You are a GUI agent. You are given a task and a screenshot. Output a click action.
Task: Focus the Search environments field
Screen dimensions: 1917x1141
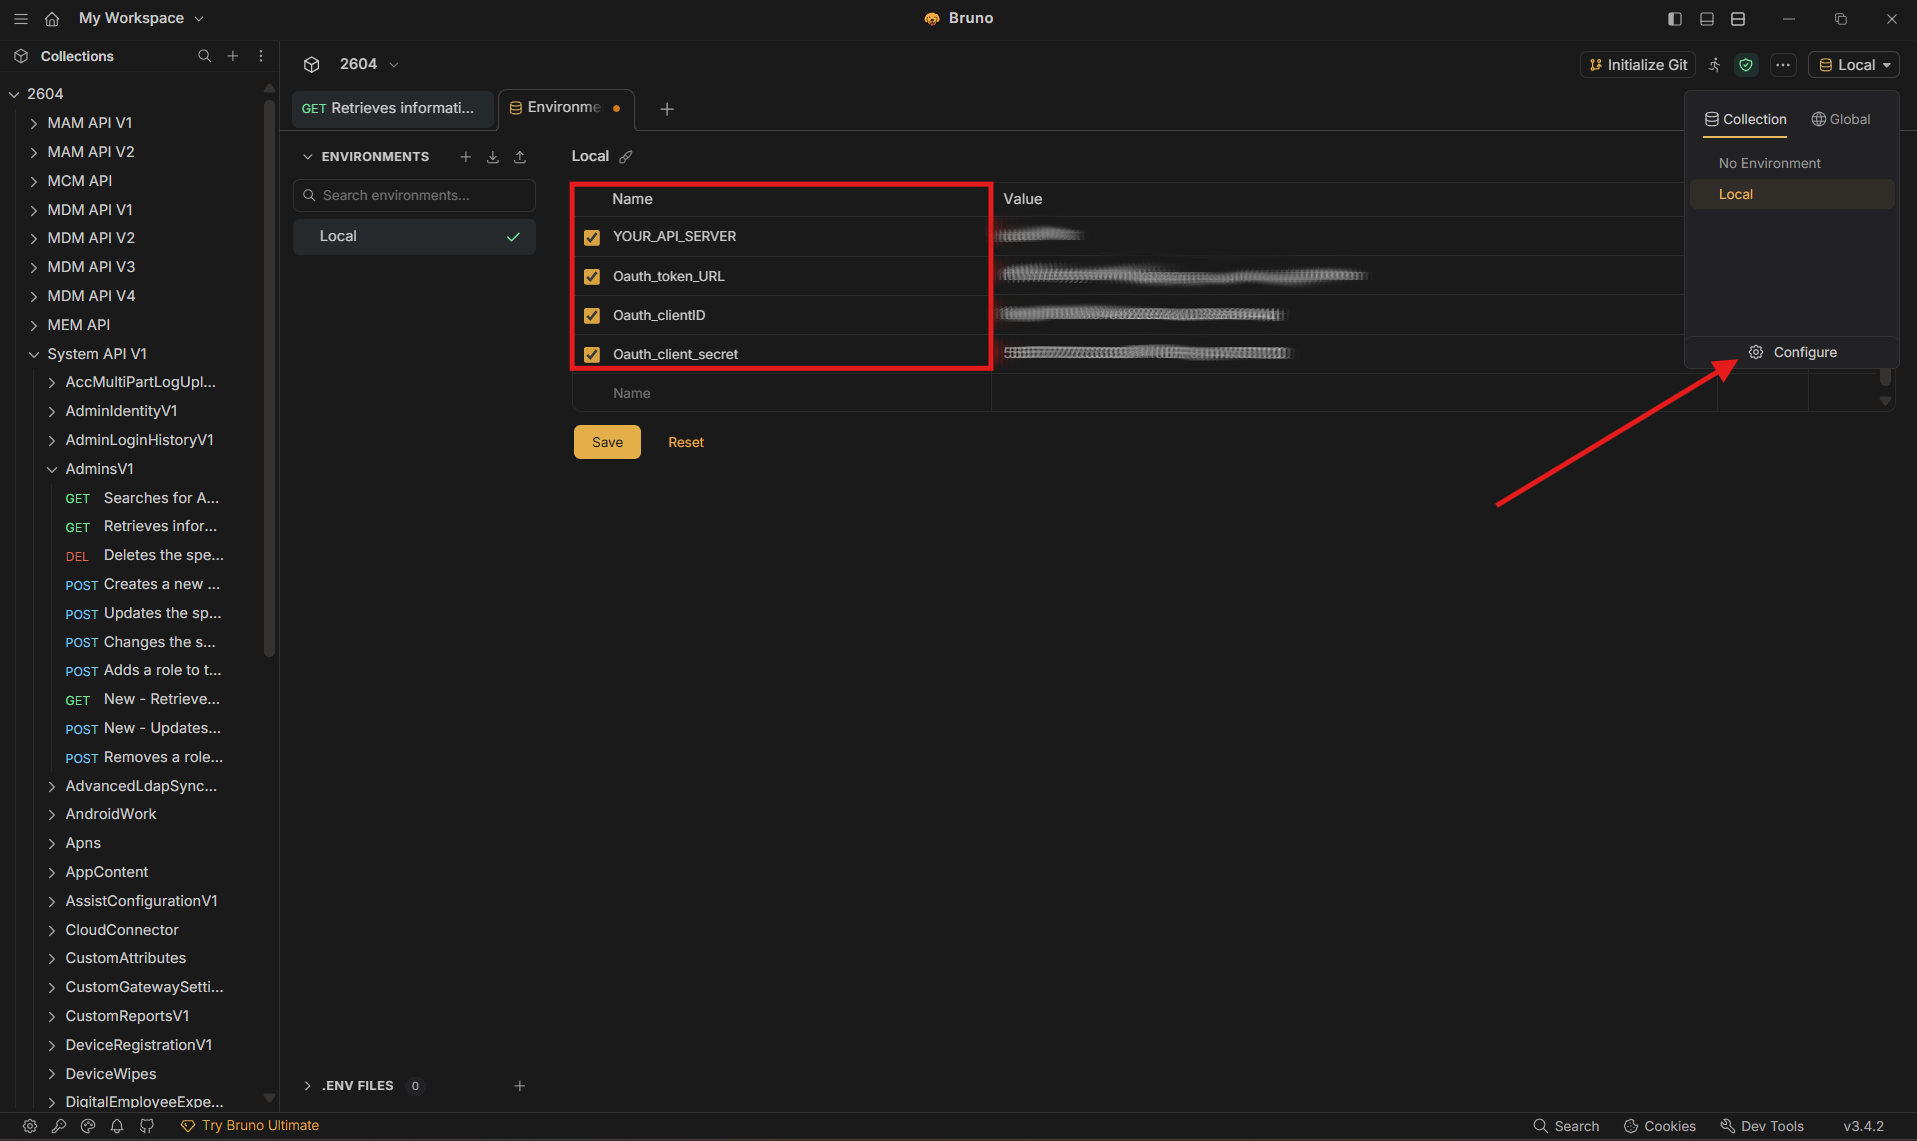pyautogui.click(x=414, y=195)
